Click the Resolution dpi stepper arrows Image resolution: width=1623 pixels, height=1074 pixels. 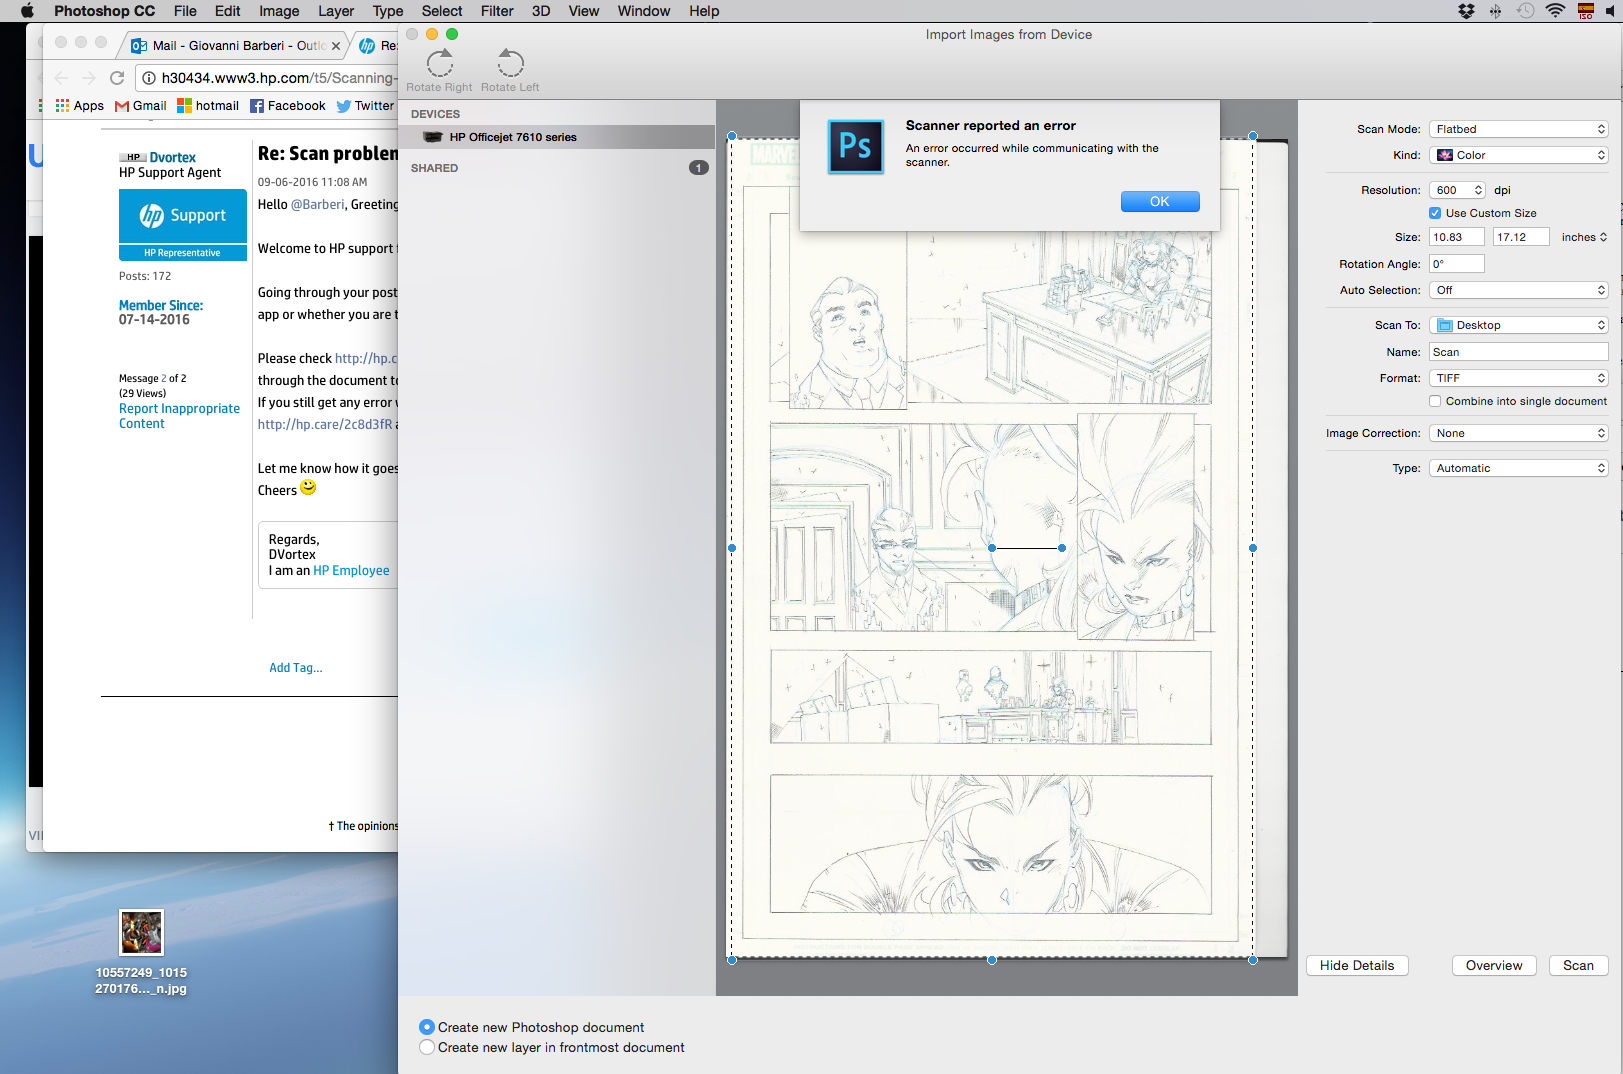1478,190
